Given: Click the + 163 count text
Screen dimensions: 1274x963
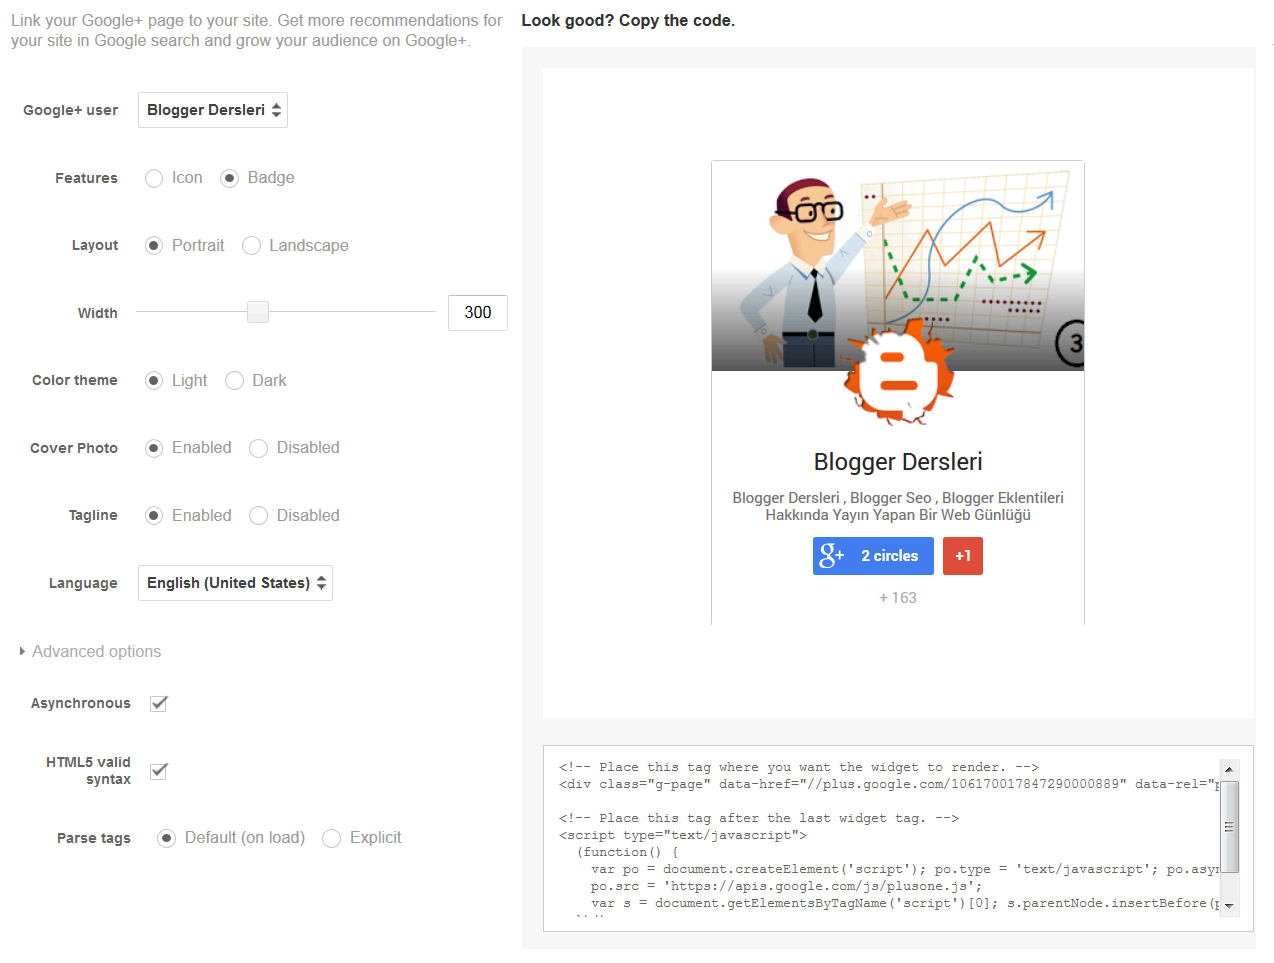Looking at the screenshot, I should tap(898, 598).
